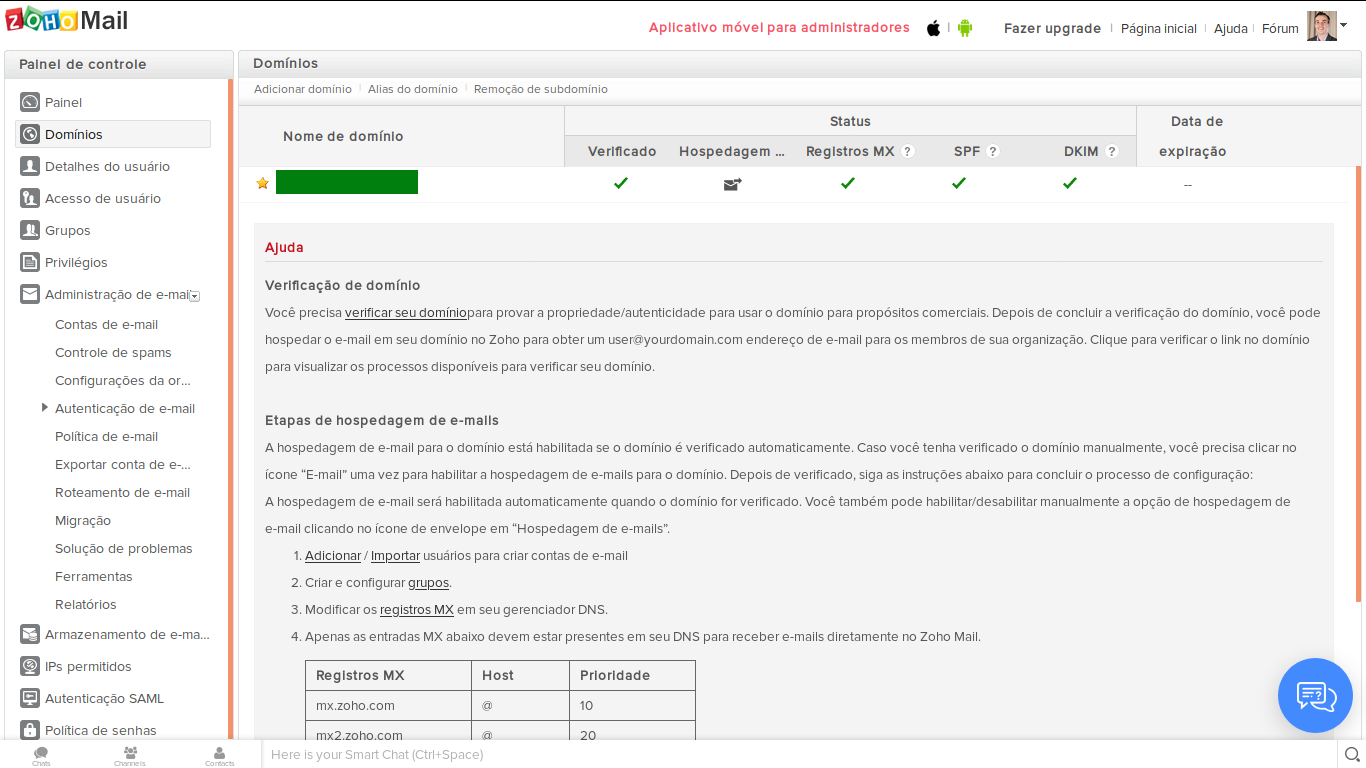This screenshot has width=1366, height=768.
Task: Select Roteamento de e-mail in sidebar
Action: tap(122, 492)
